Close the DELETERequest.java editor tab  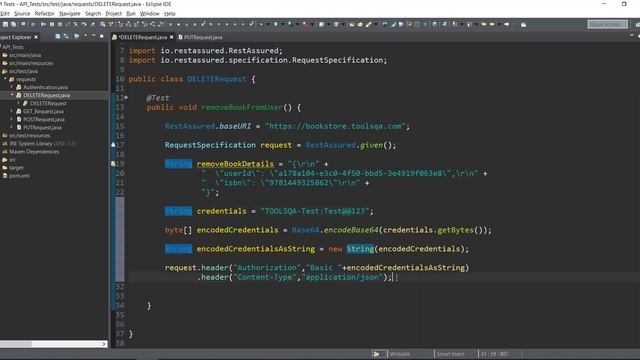pyautogui.click(x=171, y=37)
